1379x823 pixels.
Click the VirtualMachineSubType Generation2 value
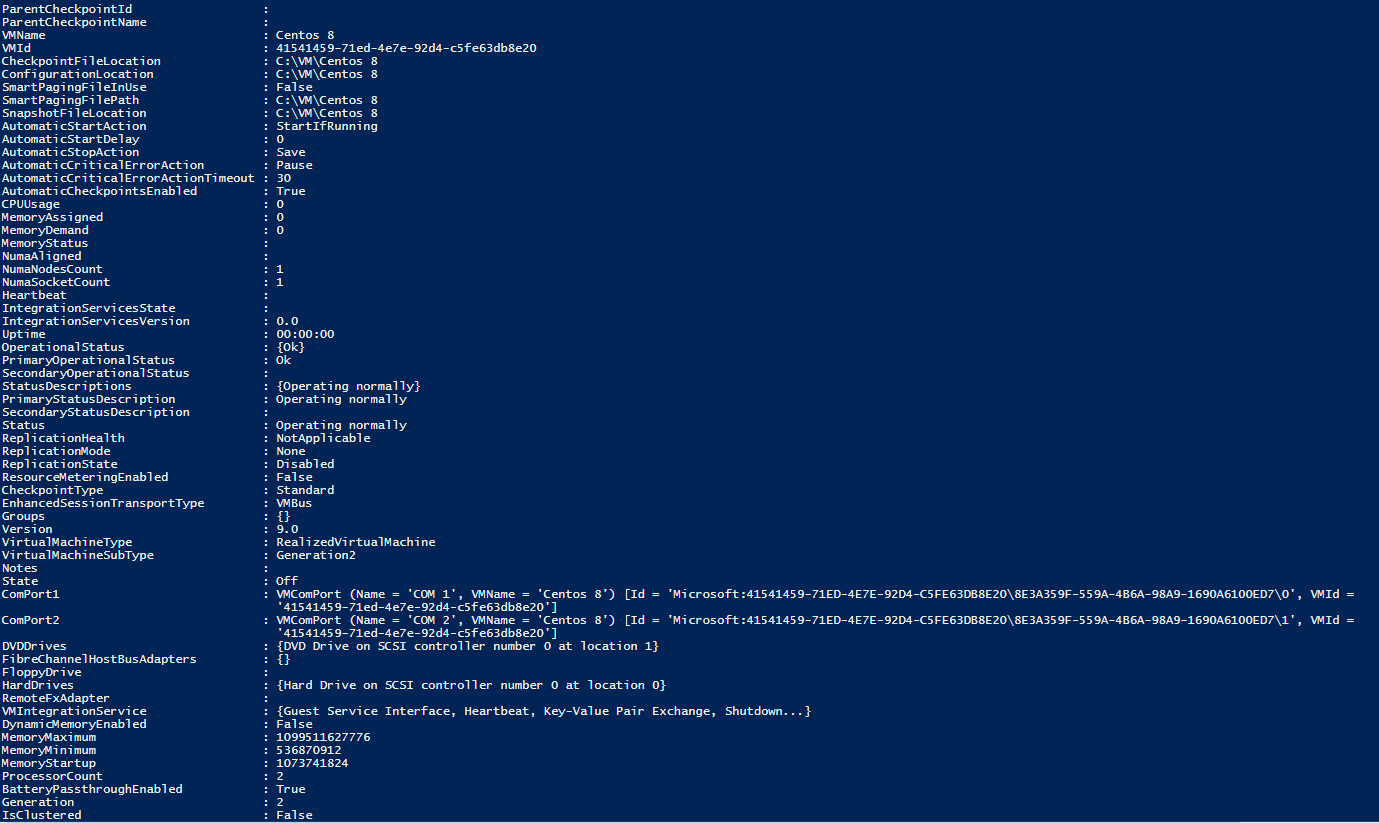316,555
